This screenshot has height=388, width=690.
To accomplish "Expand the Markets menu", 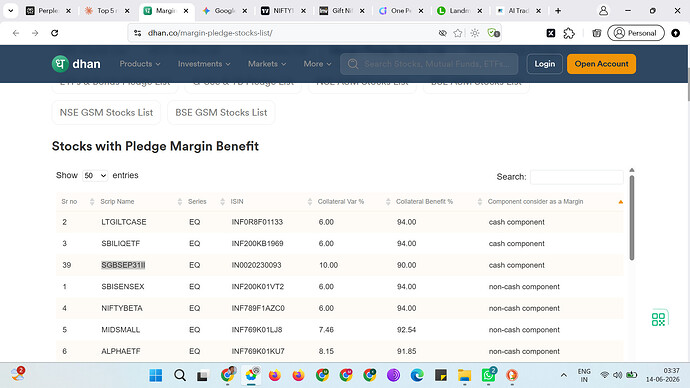I will pos(267,64).
